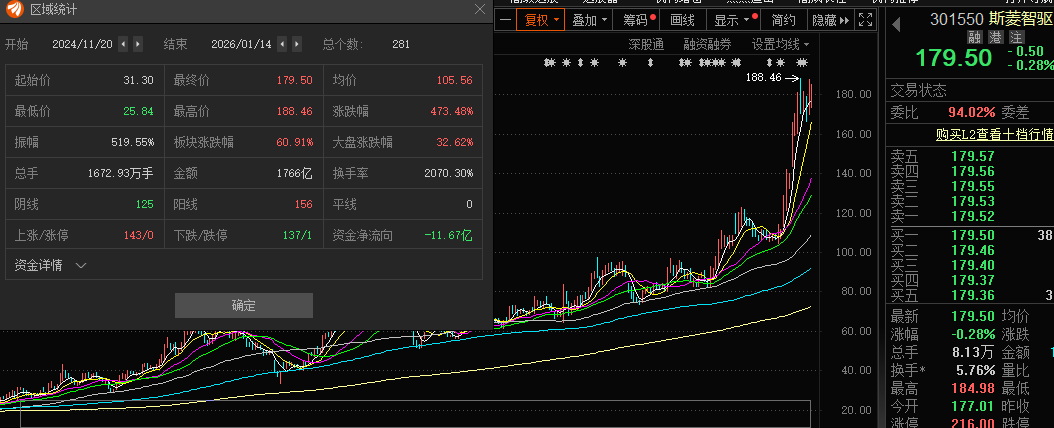Image resolution: width=1054 pixels, height=428 pixels.
Task: Step start date back one day
Action: (123, 44)
